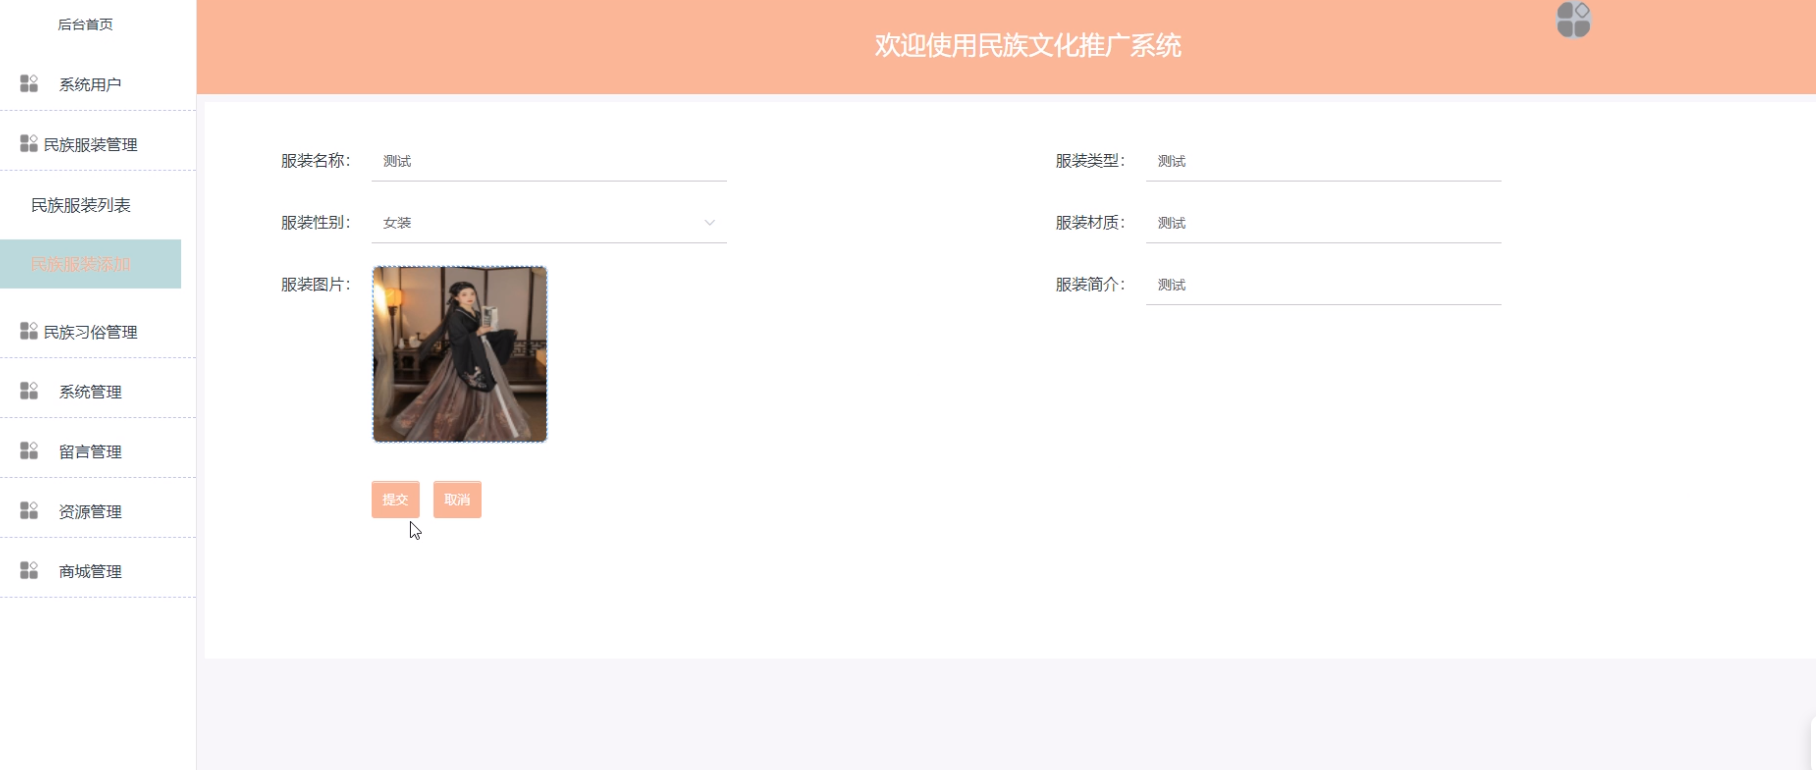Click the icon beside 留言管理
The height and width of the screenshot is (770, 1816).
tap(29, 451)
